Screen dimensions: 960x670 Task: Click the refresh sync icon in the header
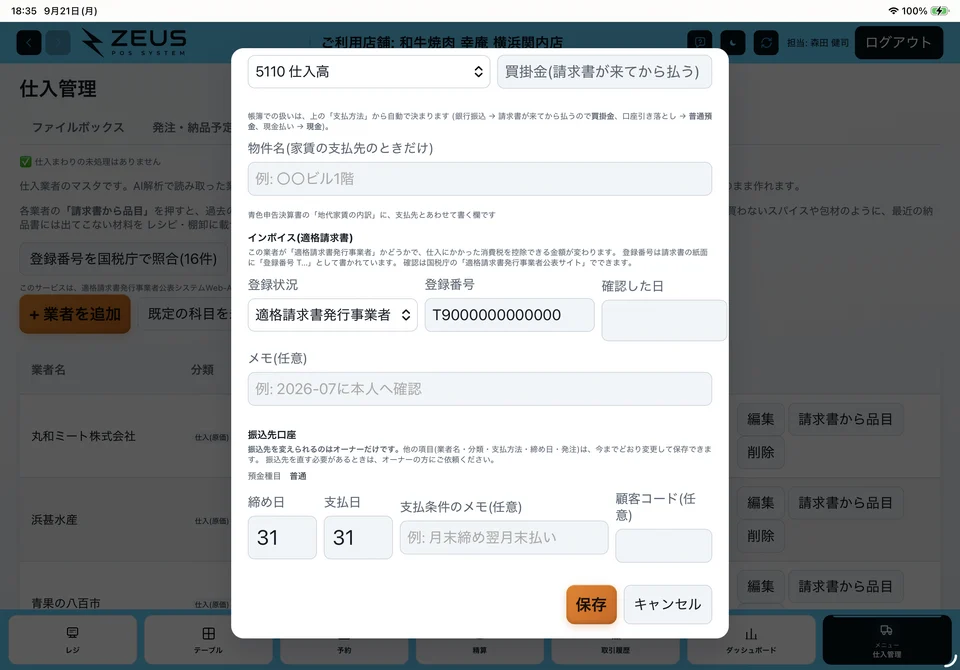point(766,42)
